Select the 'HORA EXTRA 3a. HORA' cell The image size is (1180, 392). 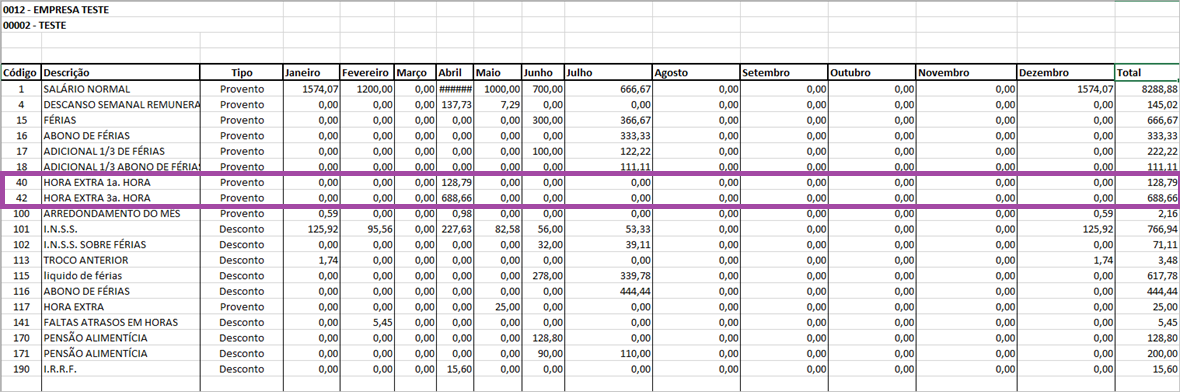[x=121, y=198]
